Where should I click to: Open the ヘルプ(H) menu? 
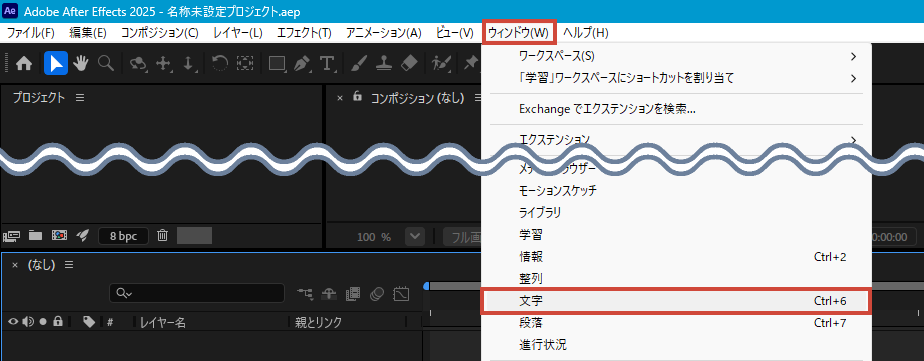[586, 33]
